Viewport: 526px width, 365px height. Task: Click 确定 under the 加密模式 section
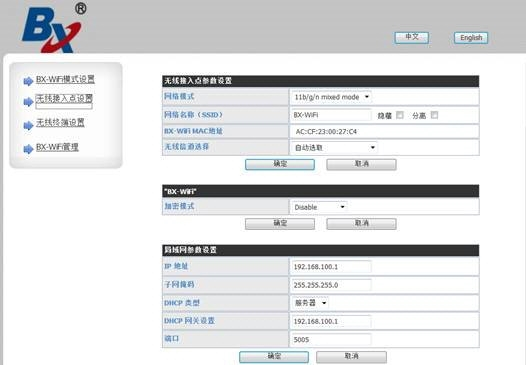pos(280,224)
